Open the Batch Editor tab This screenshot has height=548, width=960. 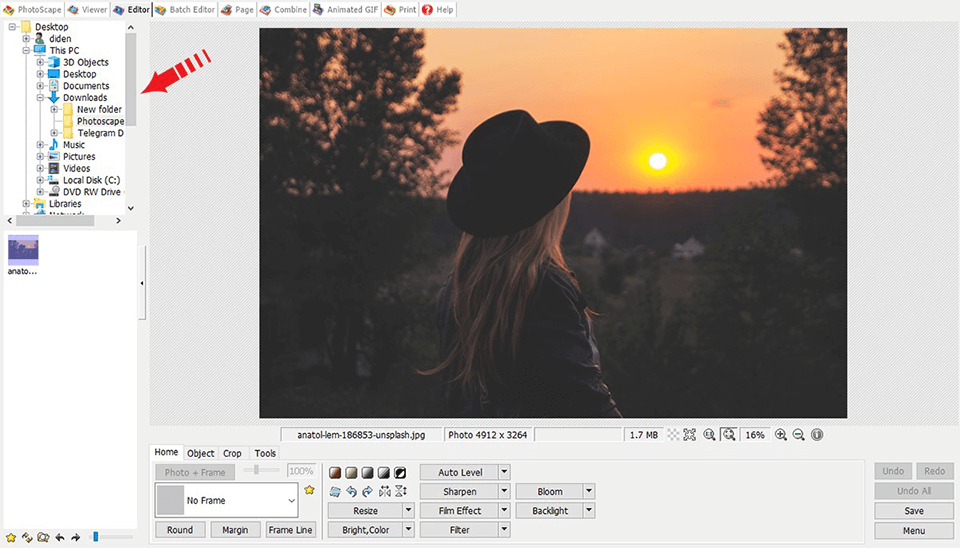pos(185,9)
